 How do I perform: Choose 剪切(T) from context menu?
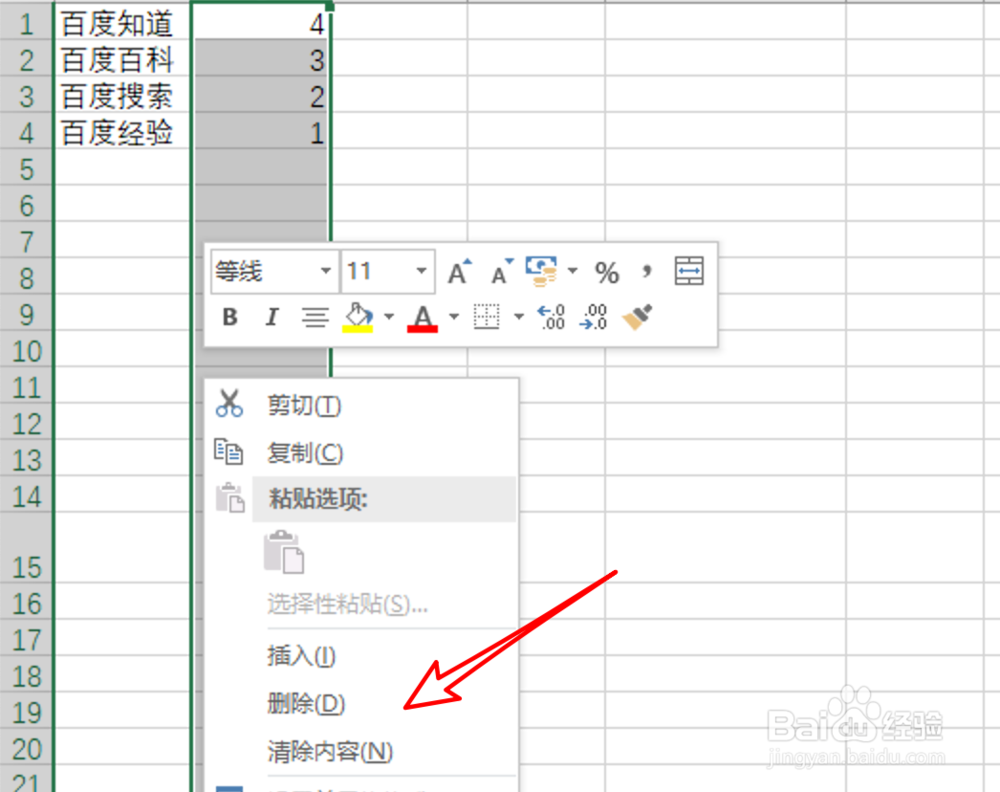(x=362, y=406)
